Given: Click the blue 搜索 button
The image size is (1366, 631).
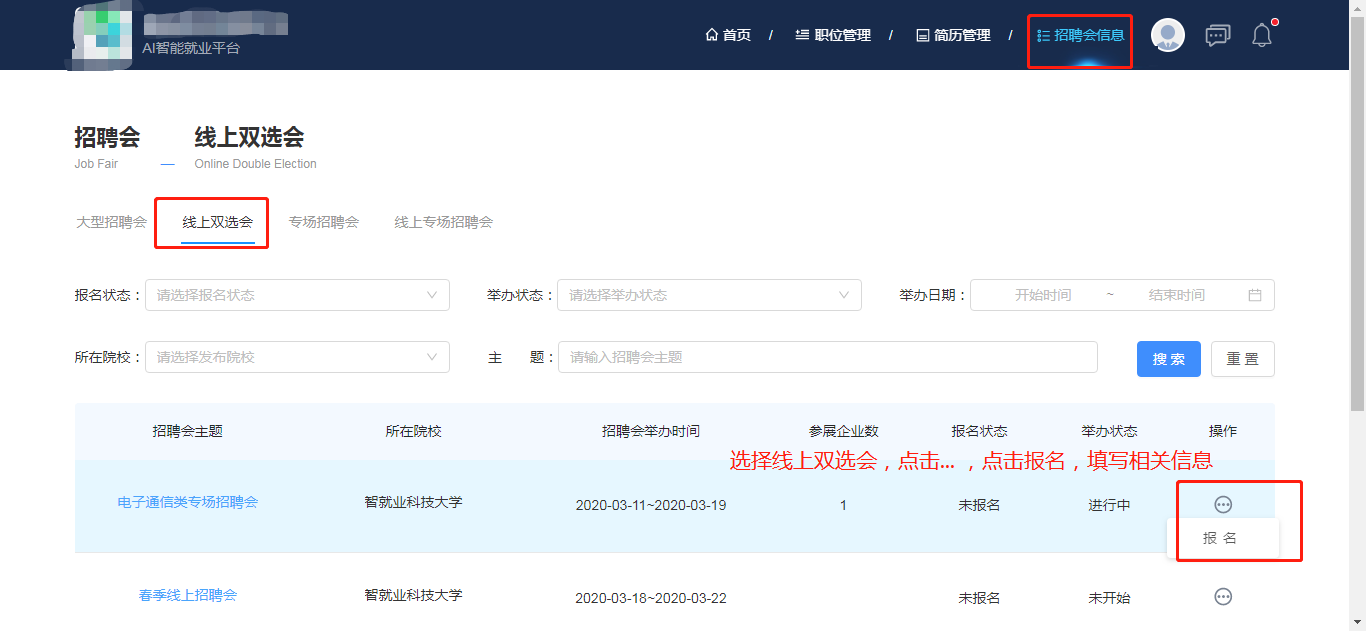Looking at the screenshot, I should pyautogui.click(x=1168, y=359).
